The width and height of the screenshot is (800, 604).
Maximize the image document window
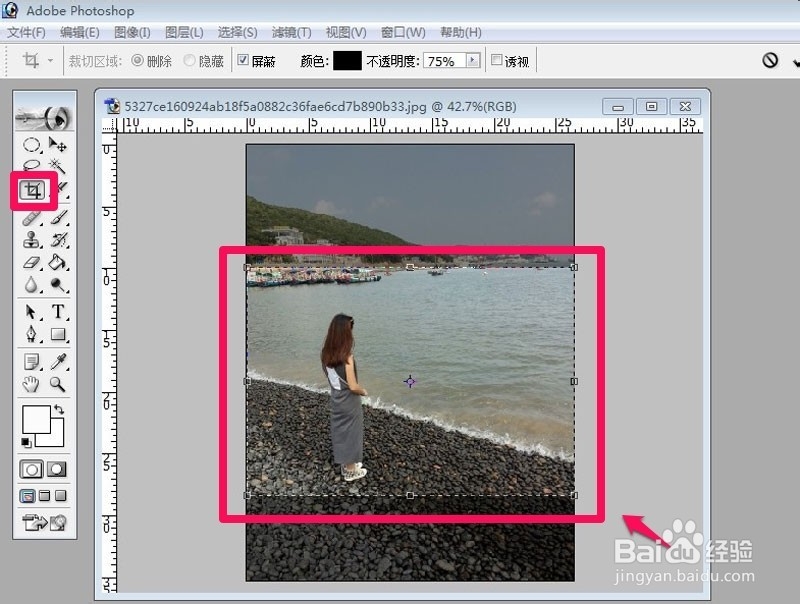point(651,107)
